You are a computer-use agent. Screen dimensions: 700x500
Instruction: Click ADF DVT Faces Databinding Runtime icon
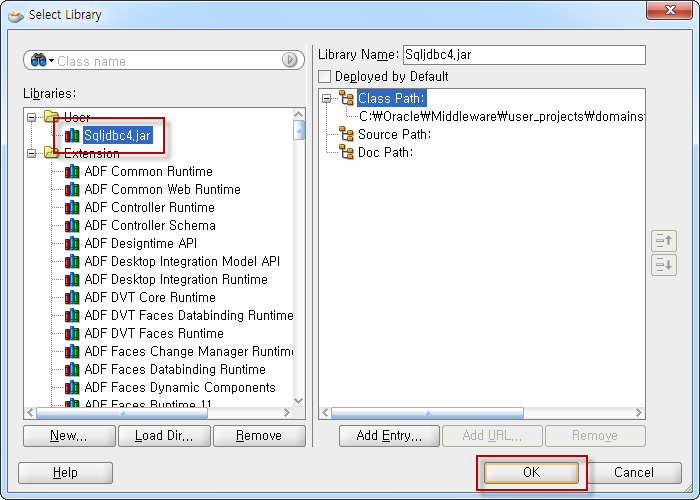tap(72, 315)
